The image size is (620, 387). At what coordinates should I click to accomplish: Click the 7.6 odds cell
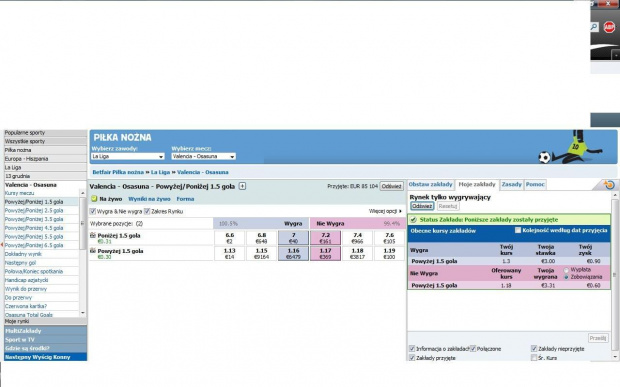(389, 238)
